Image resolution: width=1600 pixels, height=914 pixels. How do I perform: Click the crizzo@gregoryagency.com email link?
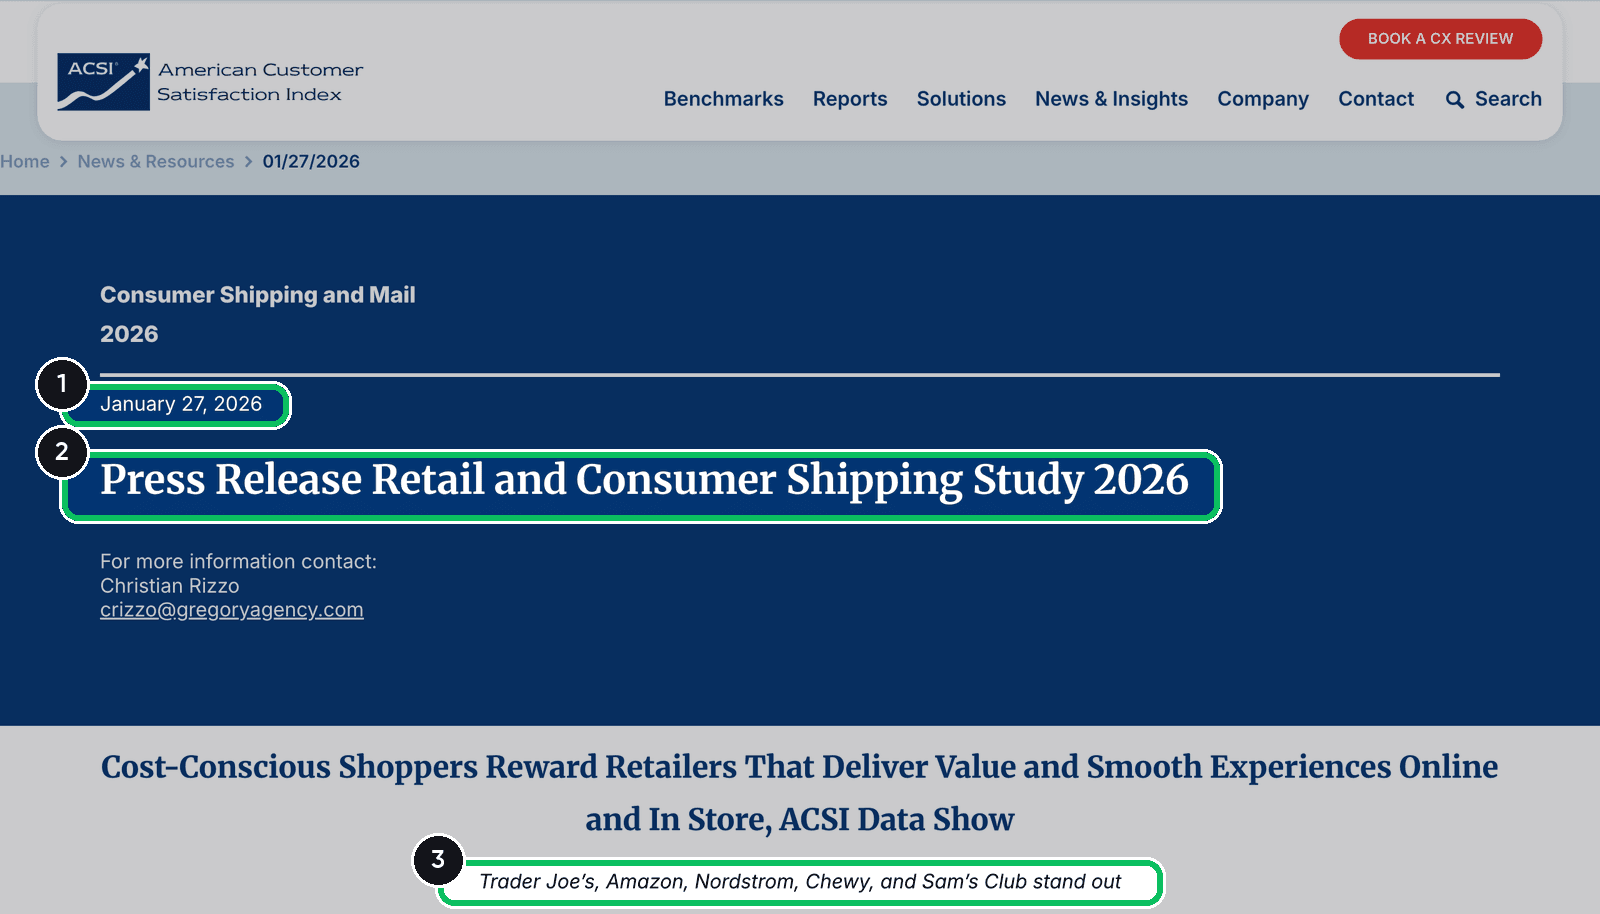(x=232, y=610)
